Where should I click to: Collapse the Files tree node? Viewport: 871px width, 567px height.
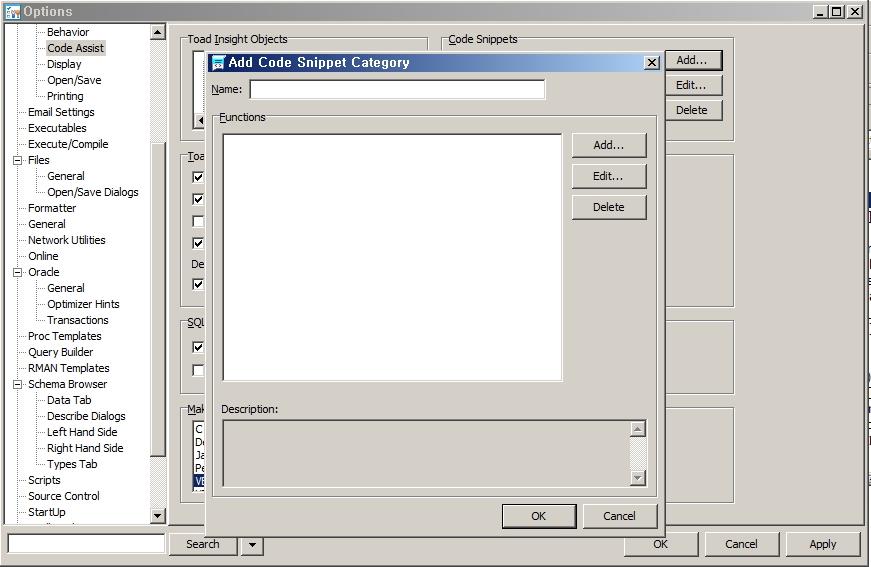(x=18, y=160)
